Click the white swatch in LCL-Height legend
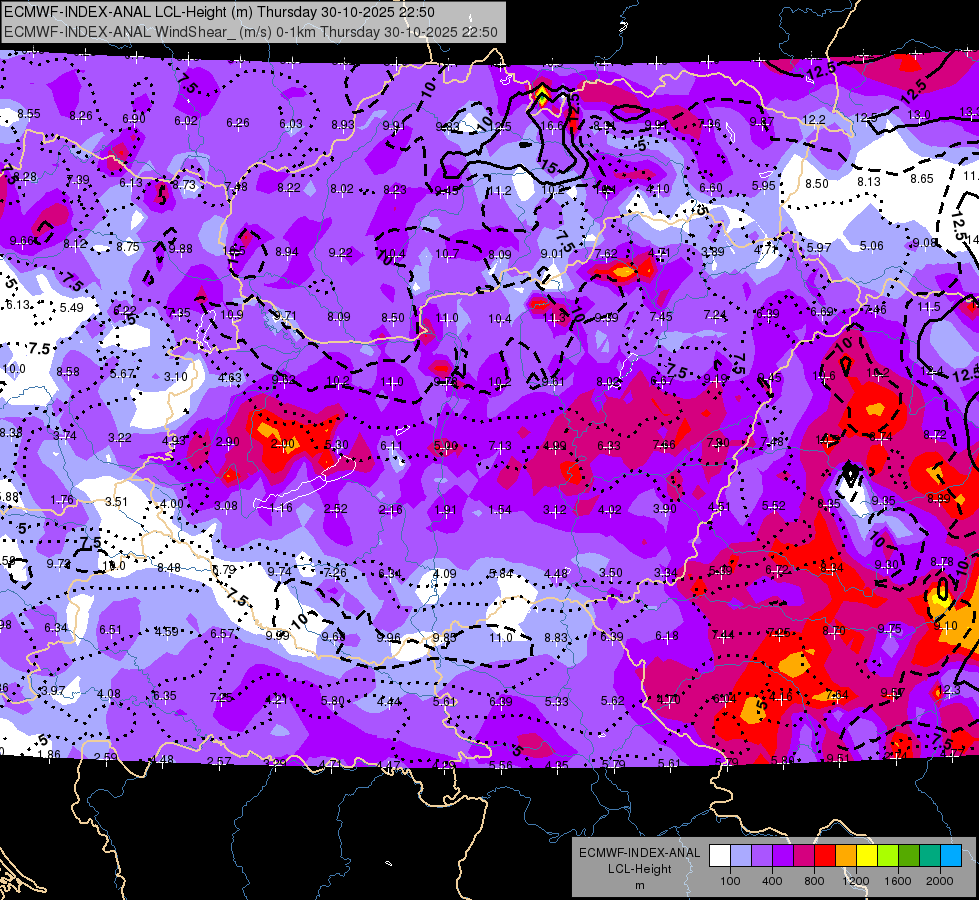Screen dimensions: 979x900 coord(719,856)
